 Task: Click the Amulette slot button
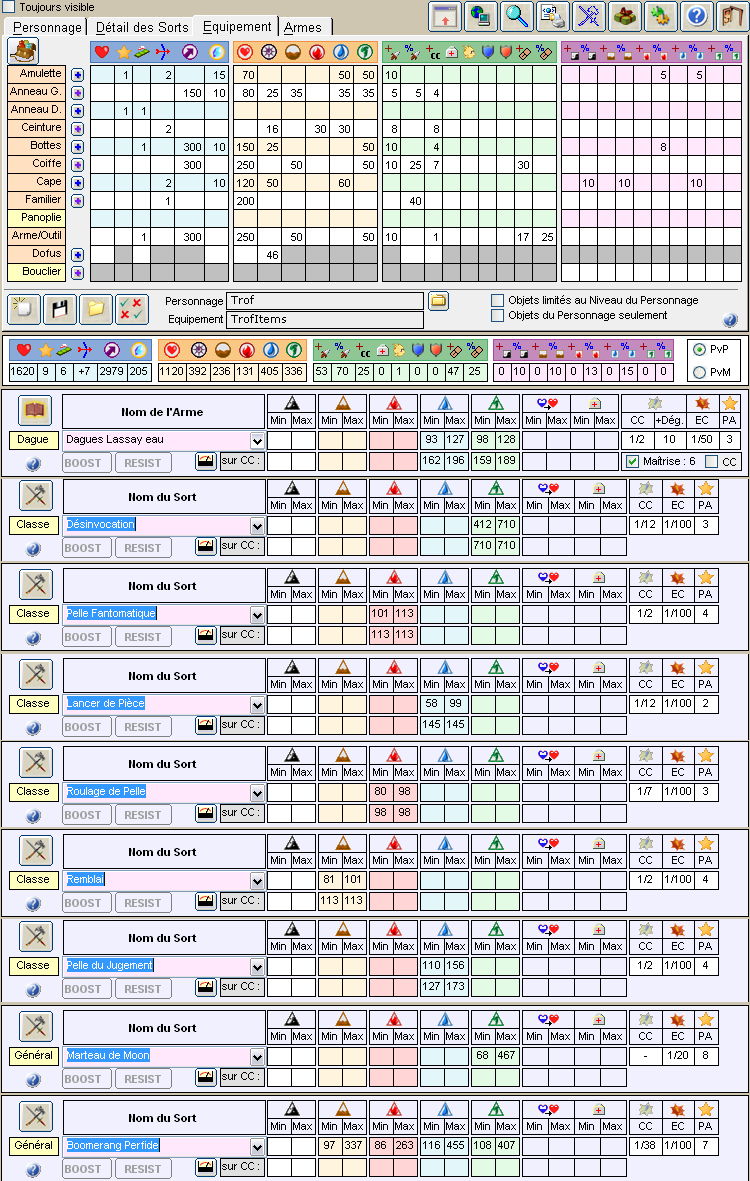click(36, 74)
